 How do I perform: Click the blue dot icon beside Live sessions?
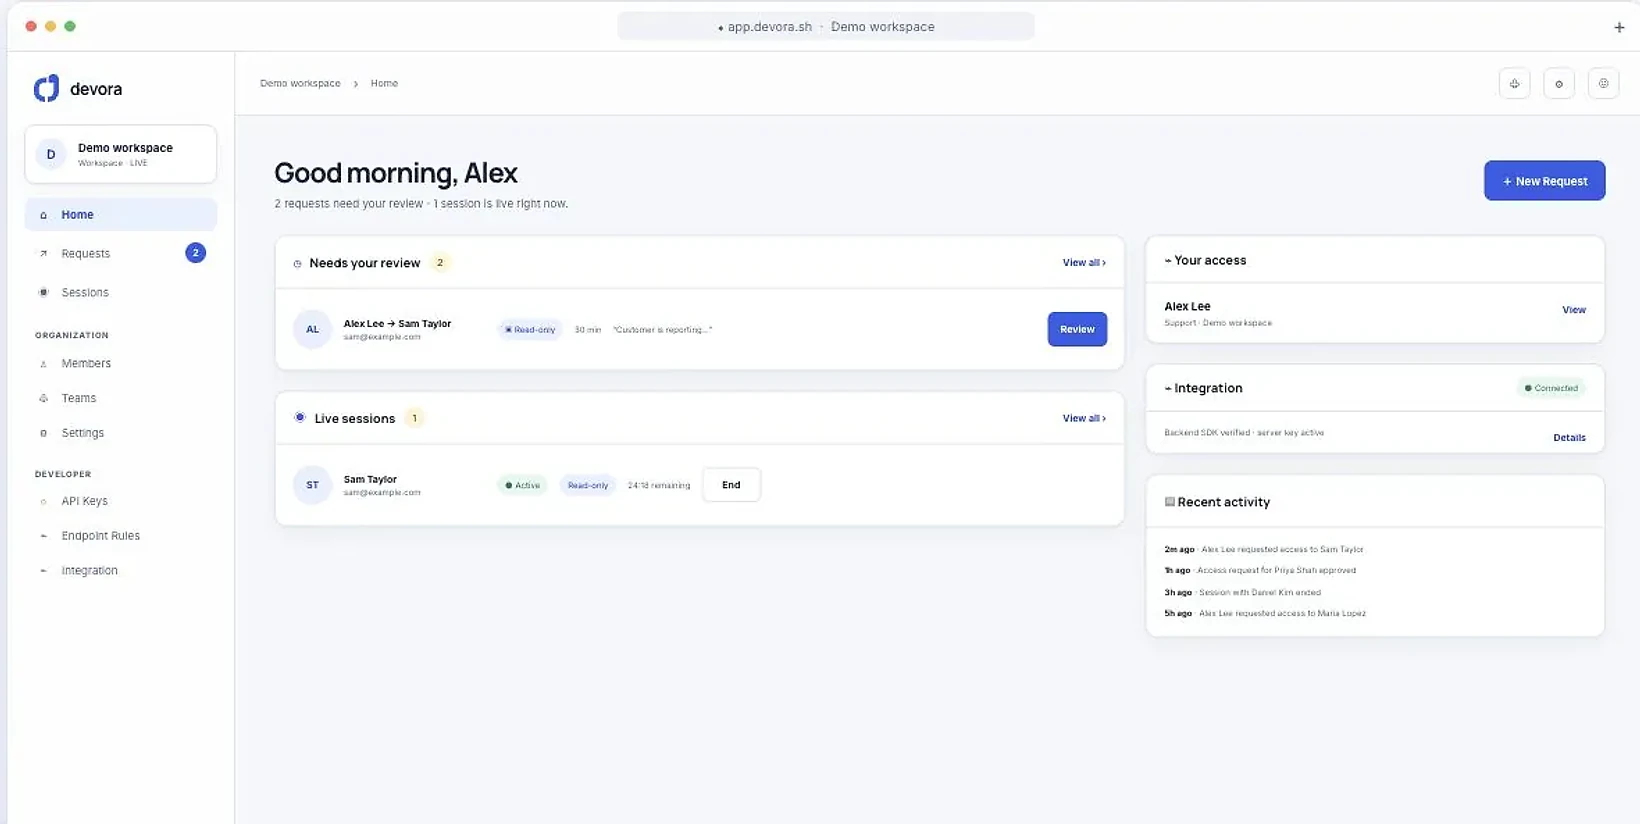pyautogui.click(x=299, y=418)
